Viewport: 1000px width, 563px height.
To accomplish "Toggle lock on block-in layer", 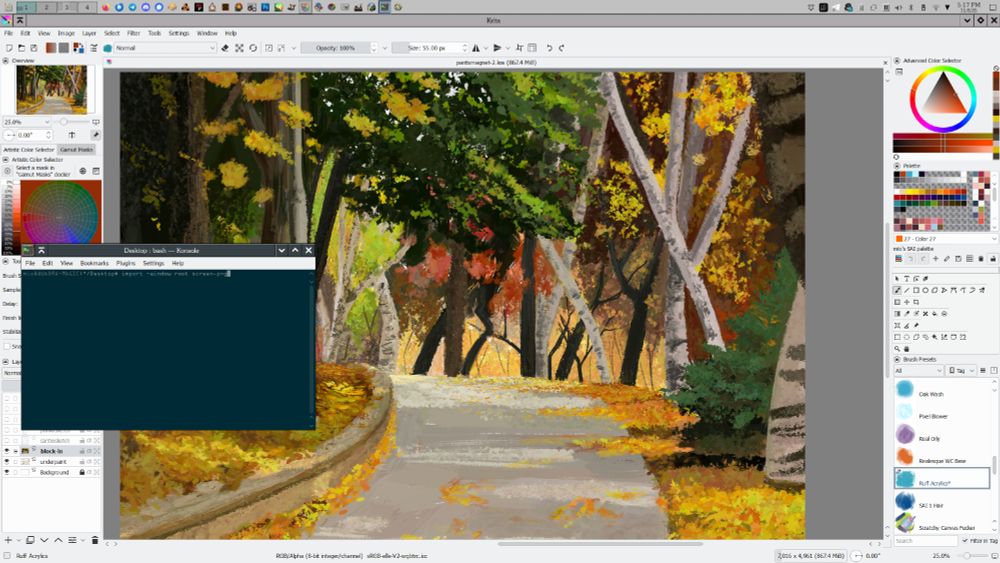I will point(82,451).
